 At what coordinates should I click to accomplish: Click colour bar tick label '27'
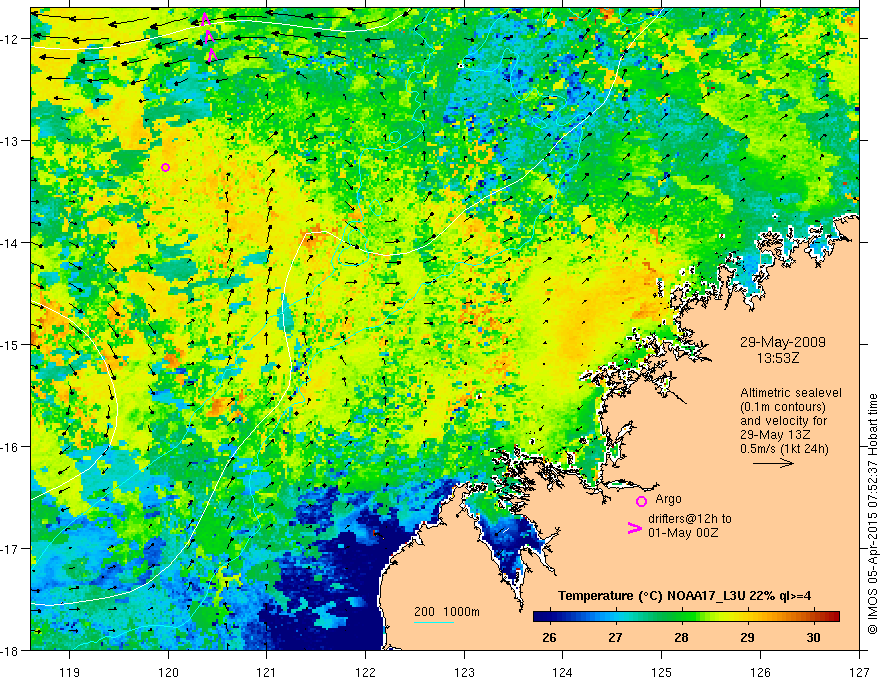click(616, 637)
